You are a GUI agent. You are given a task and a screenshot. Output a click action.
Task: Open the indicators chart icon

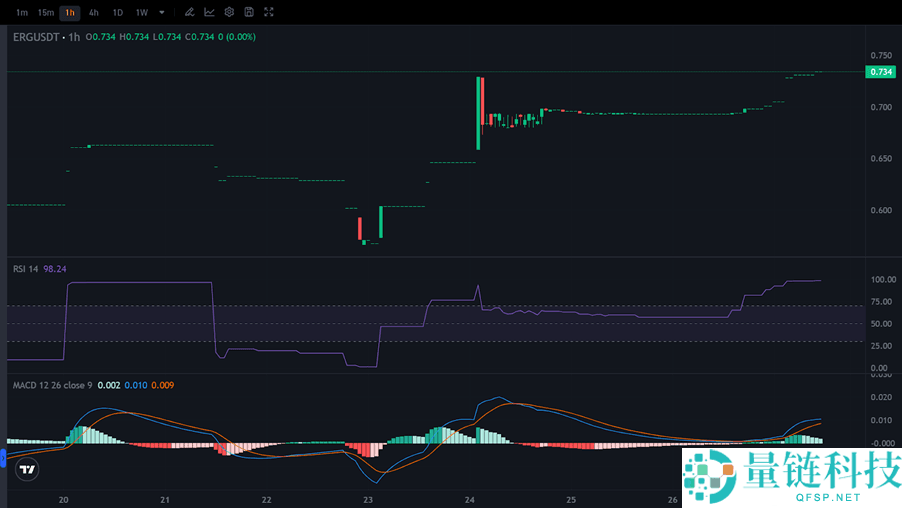pos(209,12)
